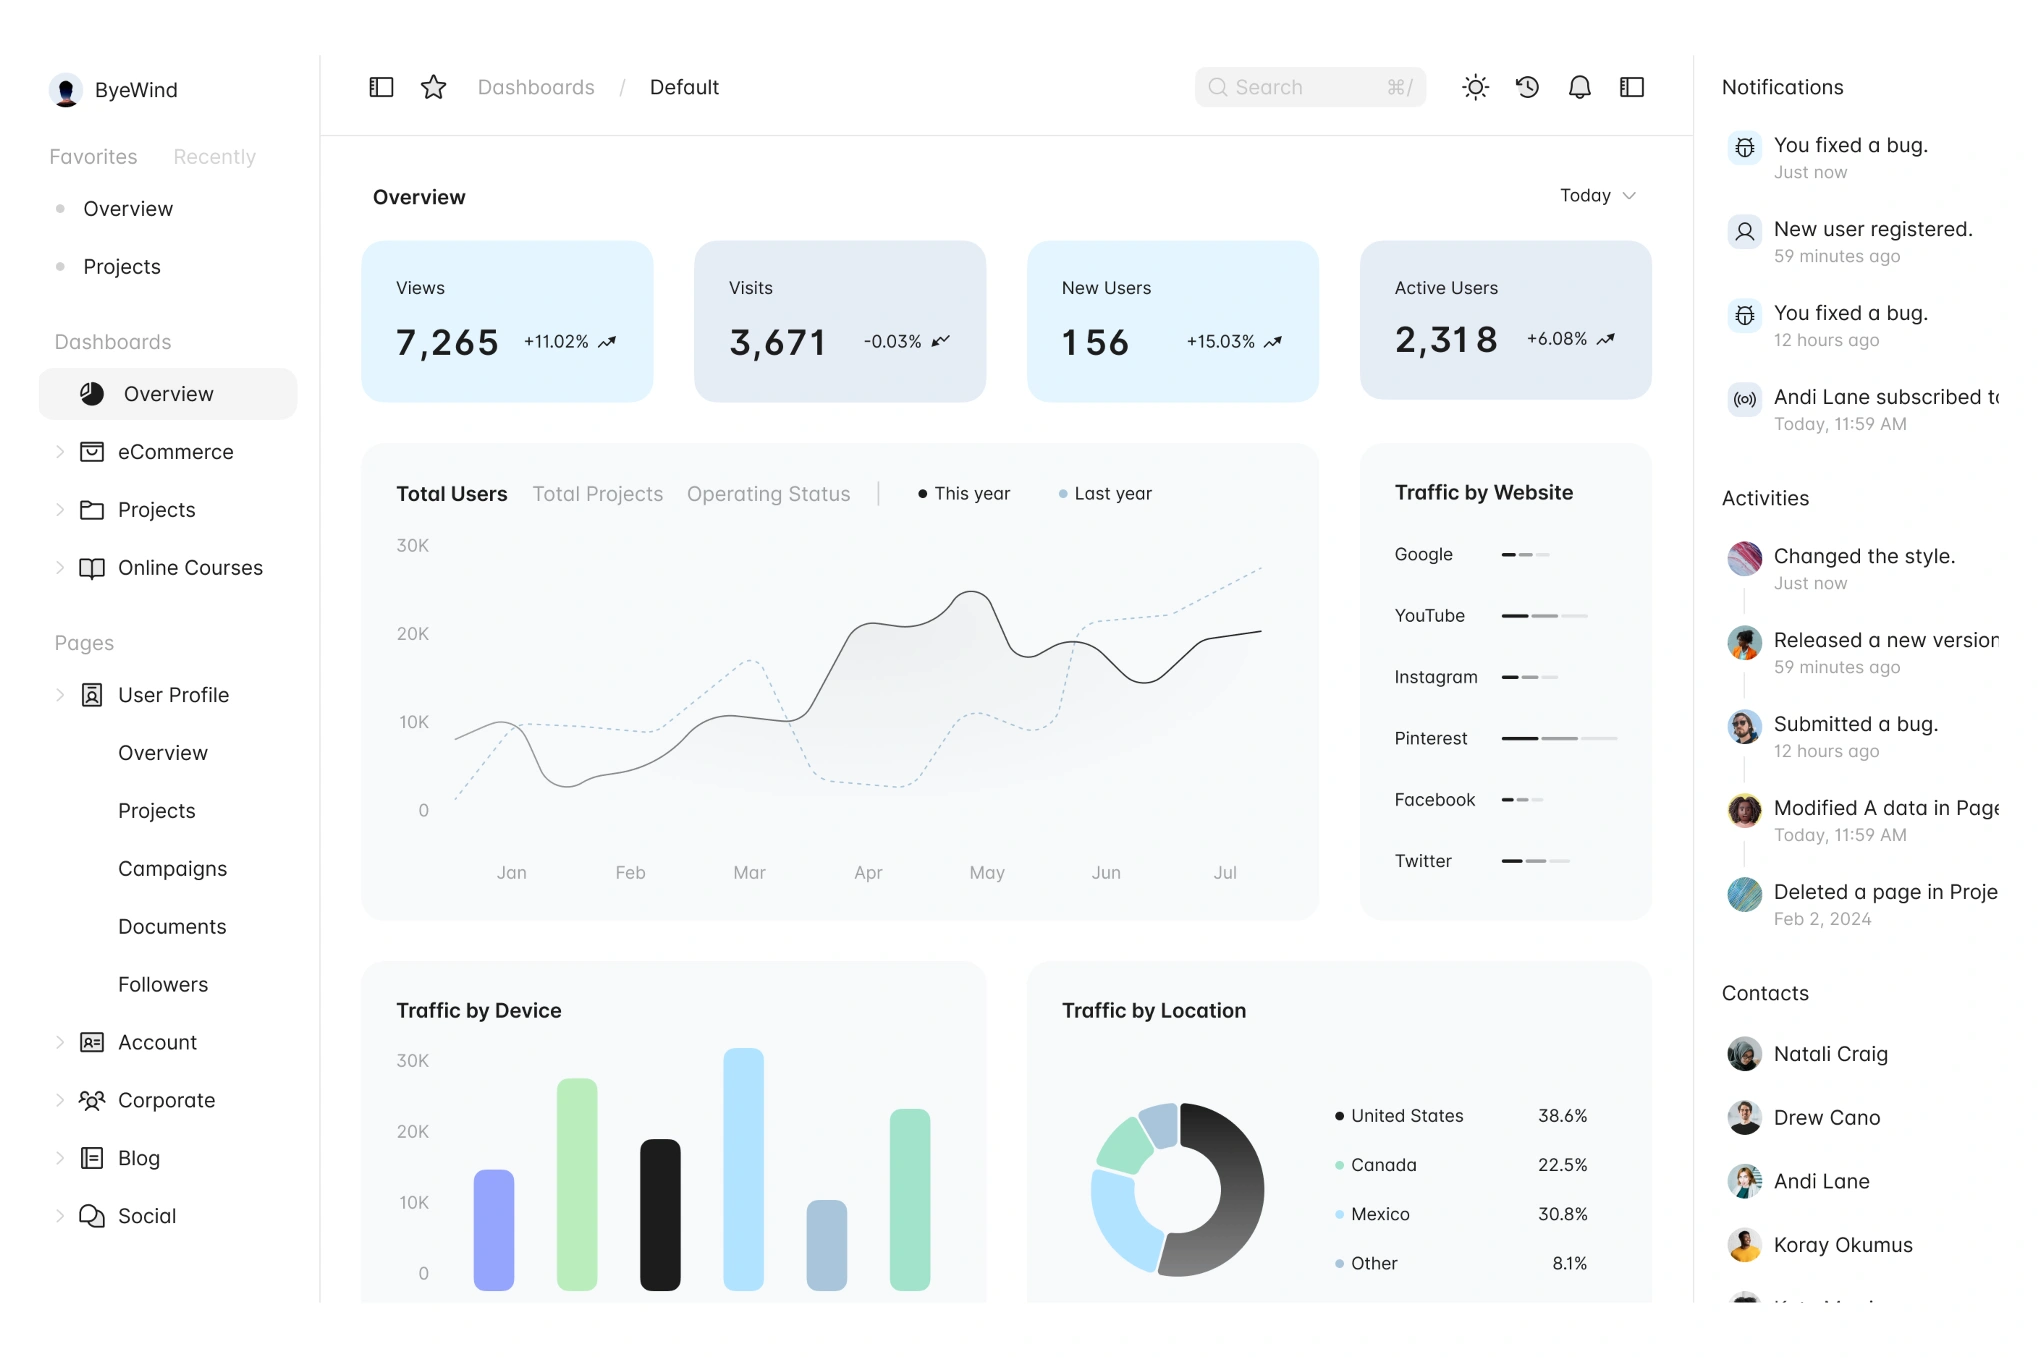Select the Total Users chart tab
The image size is (2038, 1358).
(451, 494)
